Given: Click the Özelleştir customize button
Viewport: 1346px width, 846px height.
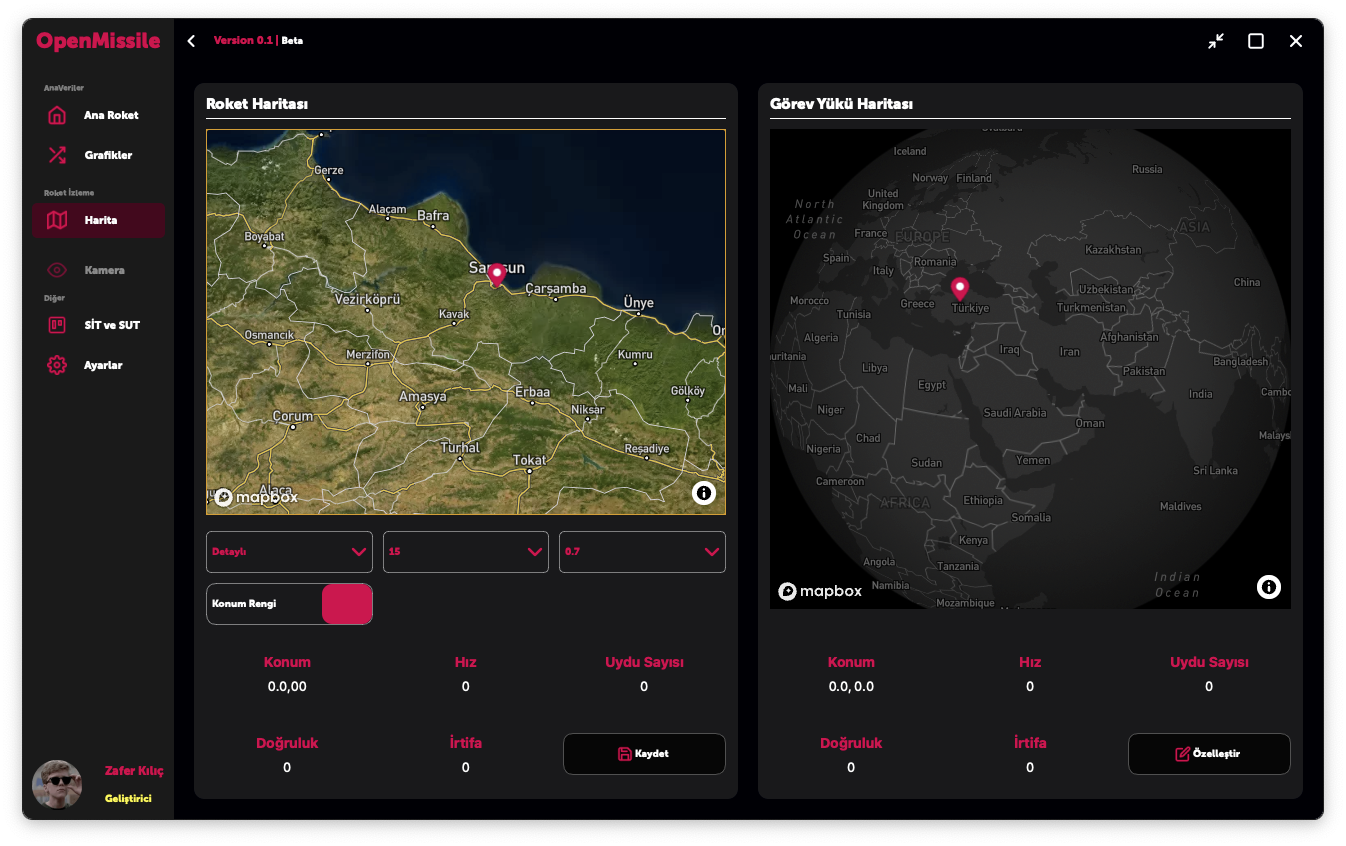Looking at the screenshot, I should coord(1209,754).
